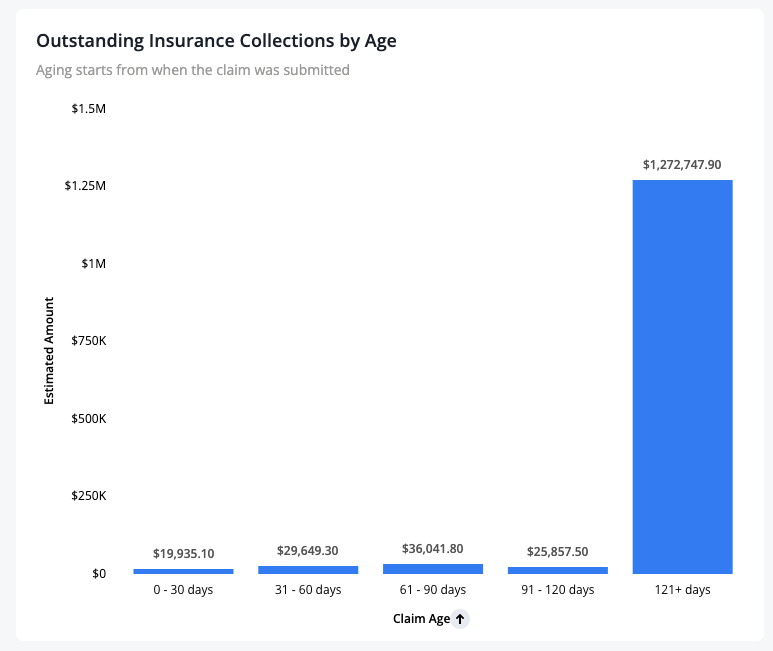The width and height of the screenshot is (773, 651).
Task: Click the 61 - 90 days axis label
Action: point(433,589)
